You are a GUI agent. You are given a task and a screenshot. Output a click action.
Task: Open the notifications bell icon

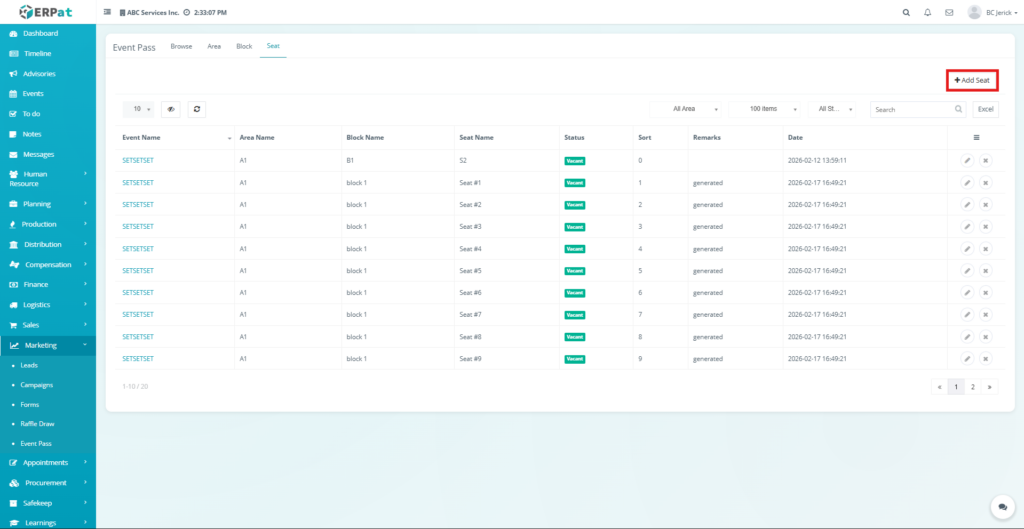pyautogui.click(x=928, y=12)
